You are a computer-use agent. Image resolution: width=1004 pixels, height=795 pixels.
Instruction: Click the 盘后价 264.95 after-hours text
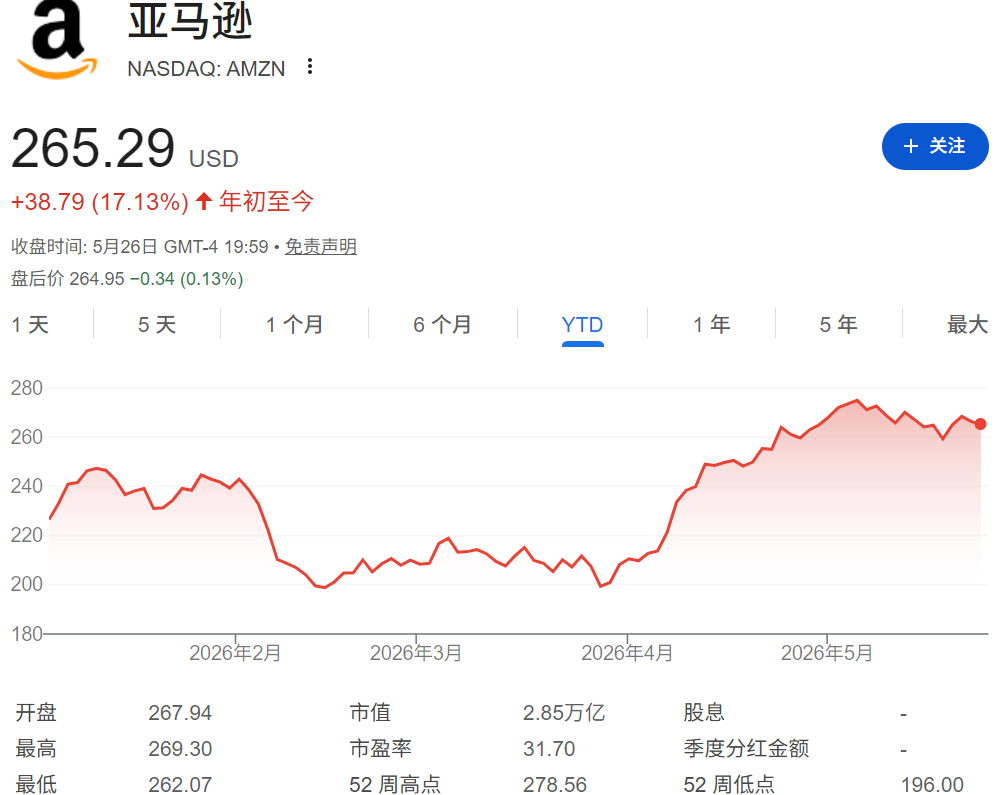coord(68,278)
